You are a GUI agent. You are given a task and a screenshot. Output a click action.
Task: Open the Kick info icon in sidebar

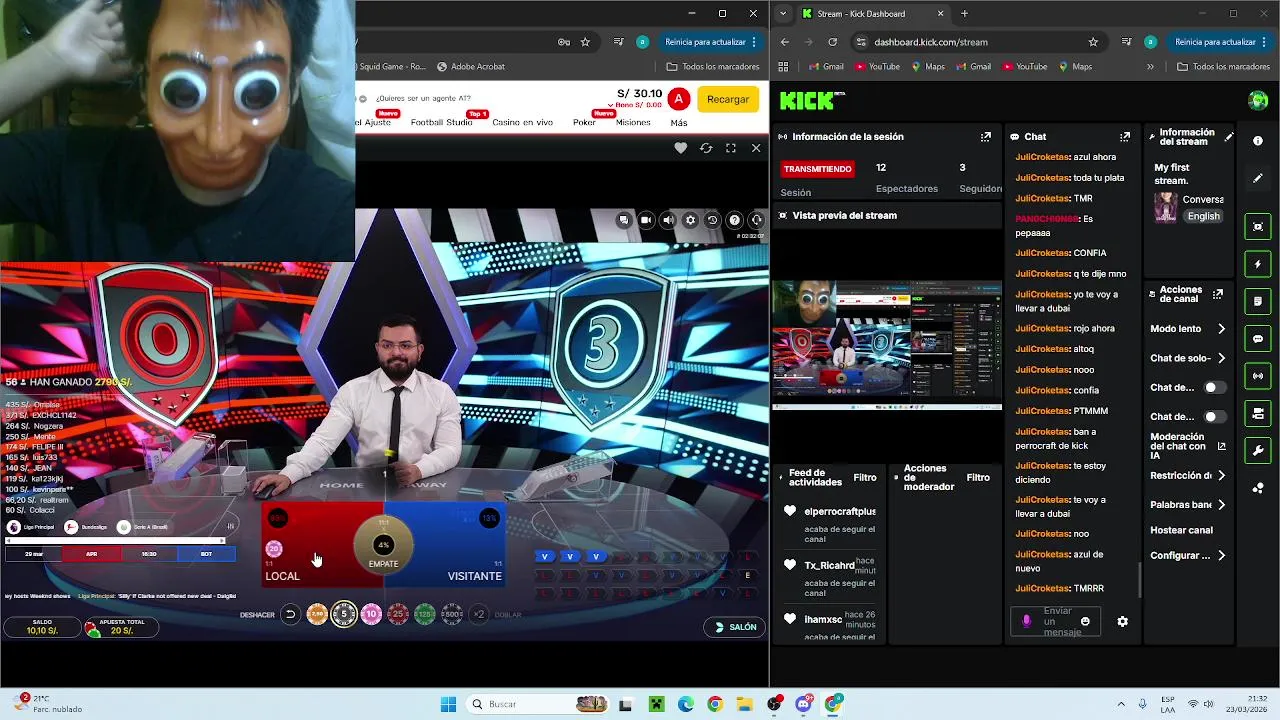[x=1258, y=141]
